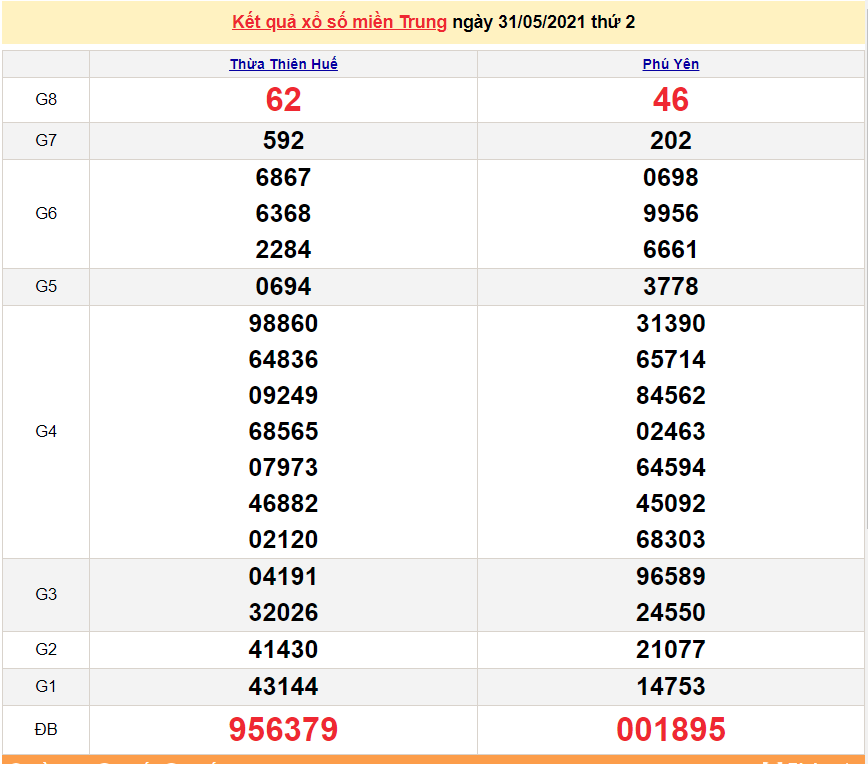
Task: Select G7 result 202
Action: [x=671, y=141]
